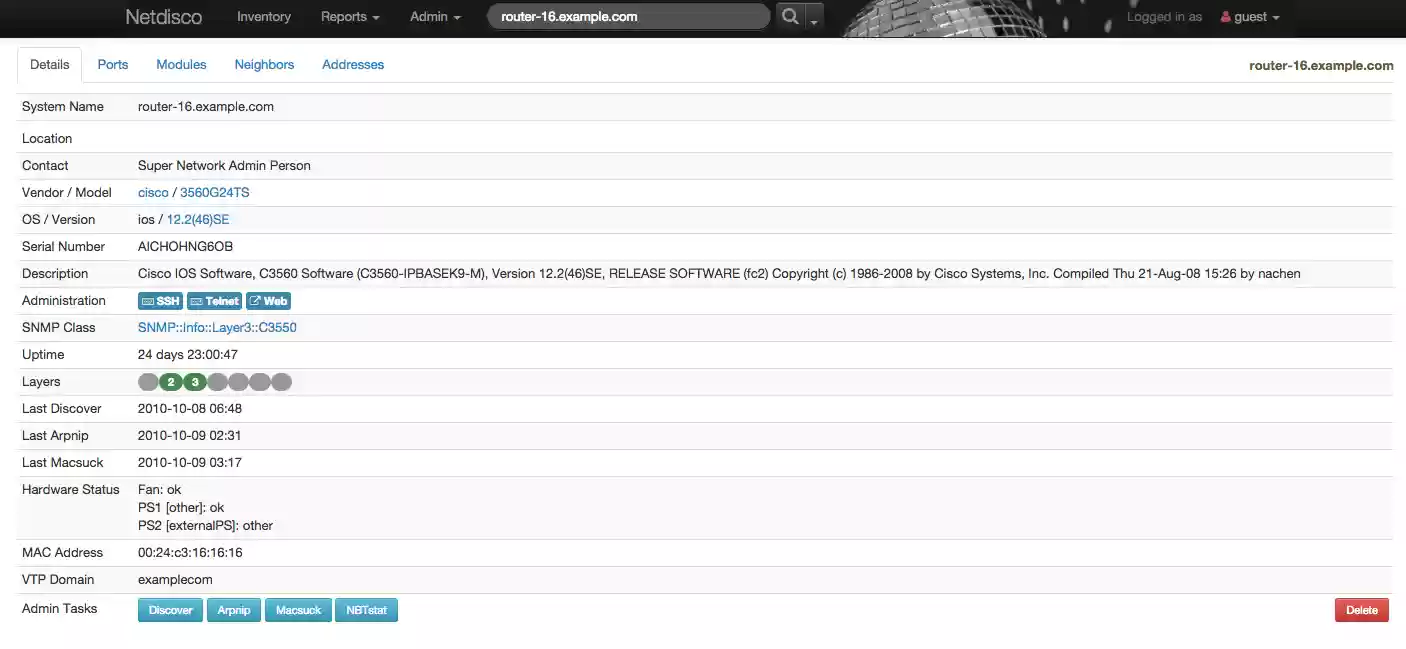
Task: Open the device's Web interface
Action: (268, 300)
